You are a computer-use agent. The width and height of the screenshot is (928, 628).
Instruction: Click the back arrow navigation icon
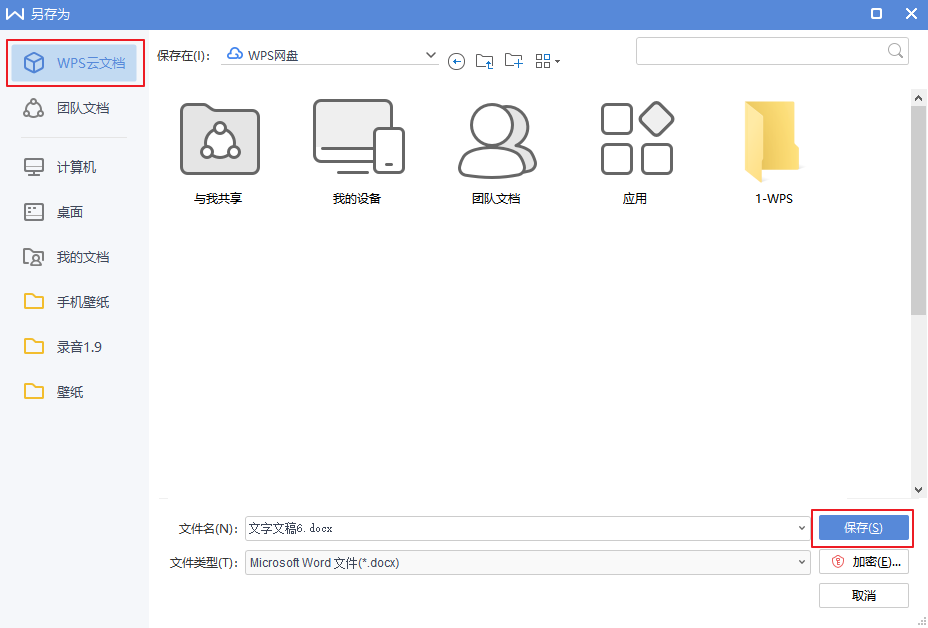point(457,62)
